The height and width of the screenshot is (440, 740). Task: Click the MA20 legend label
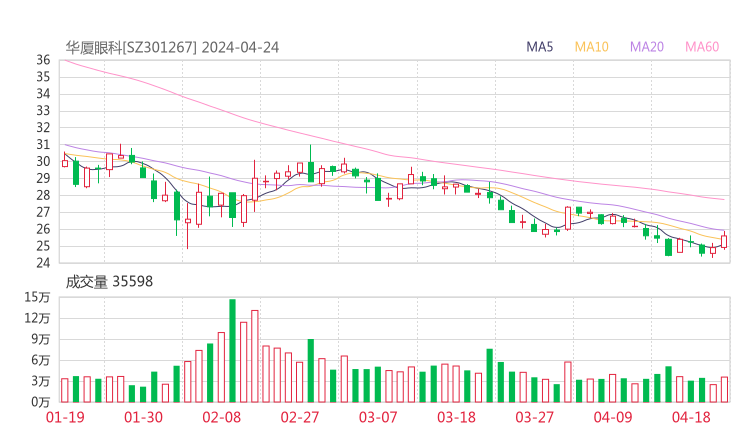tap(647, 47)
